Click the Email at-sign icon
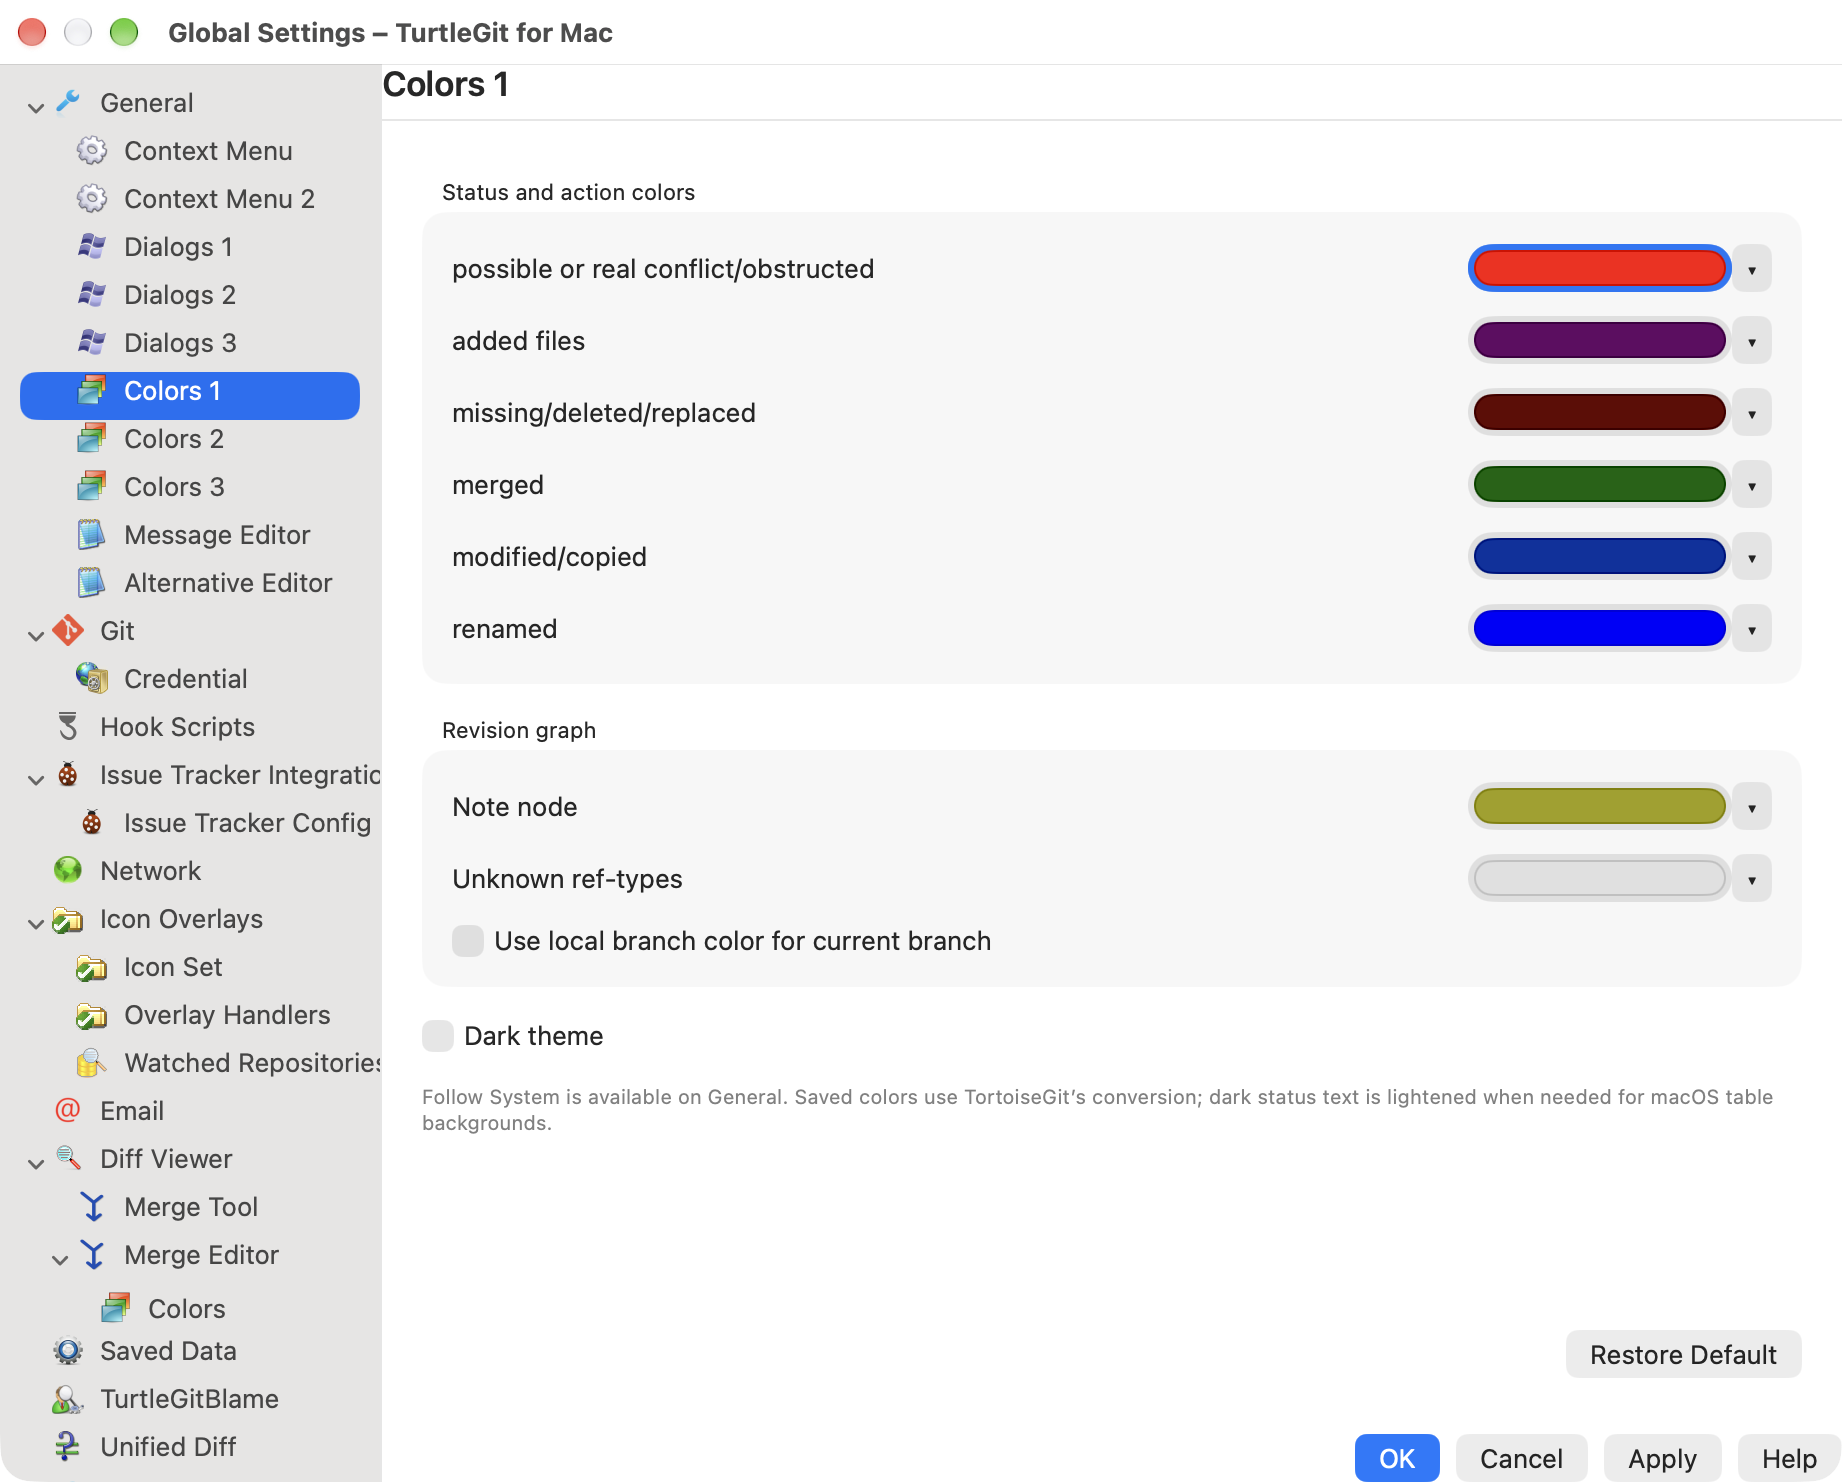The width and height of the screenshot is (1842, 1482). click(x=68, y=1110)
